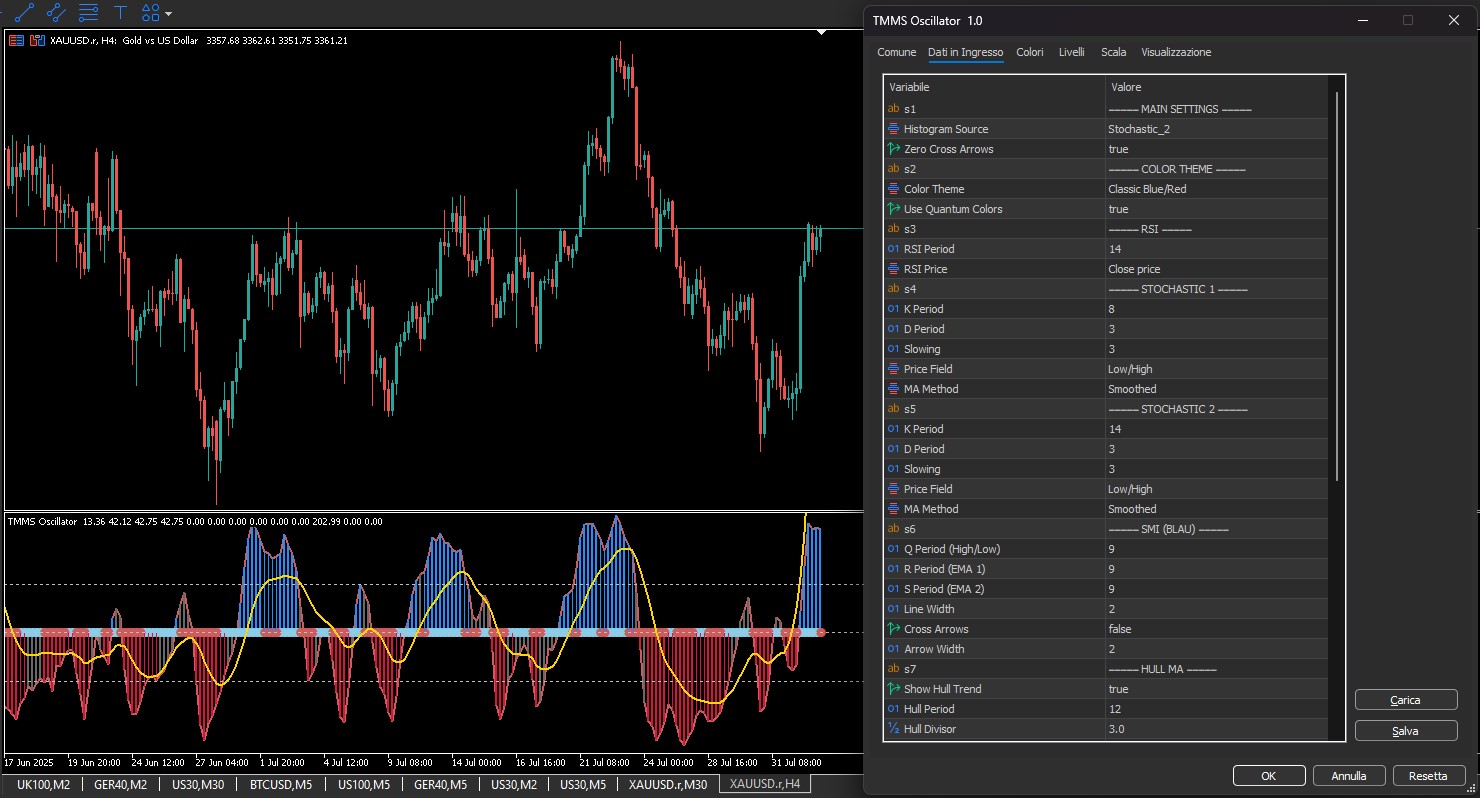Select the Text label tool

[120, 13]
